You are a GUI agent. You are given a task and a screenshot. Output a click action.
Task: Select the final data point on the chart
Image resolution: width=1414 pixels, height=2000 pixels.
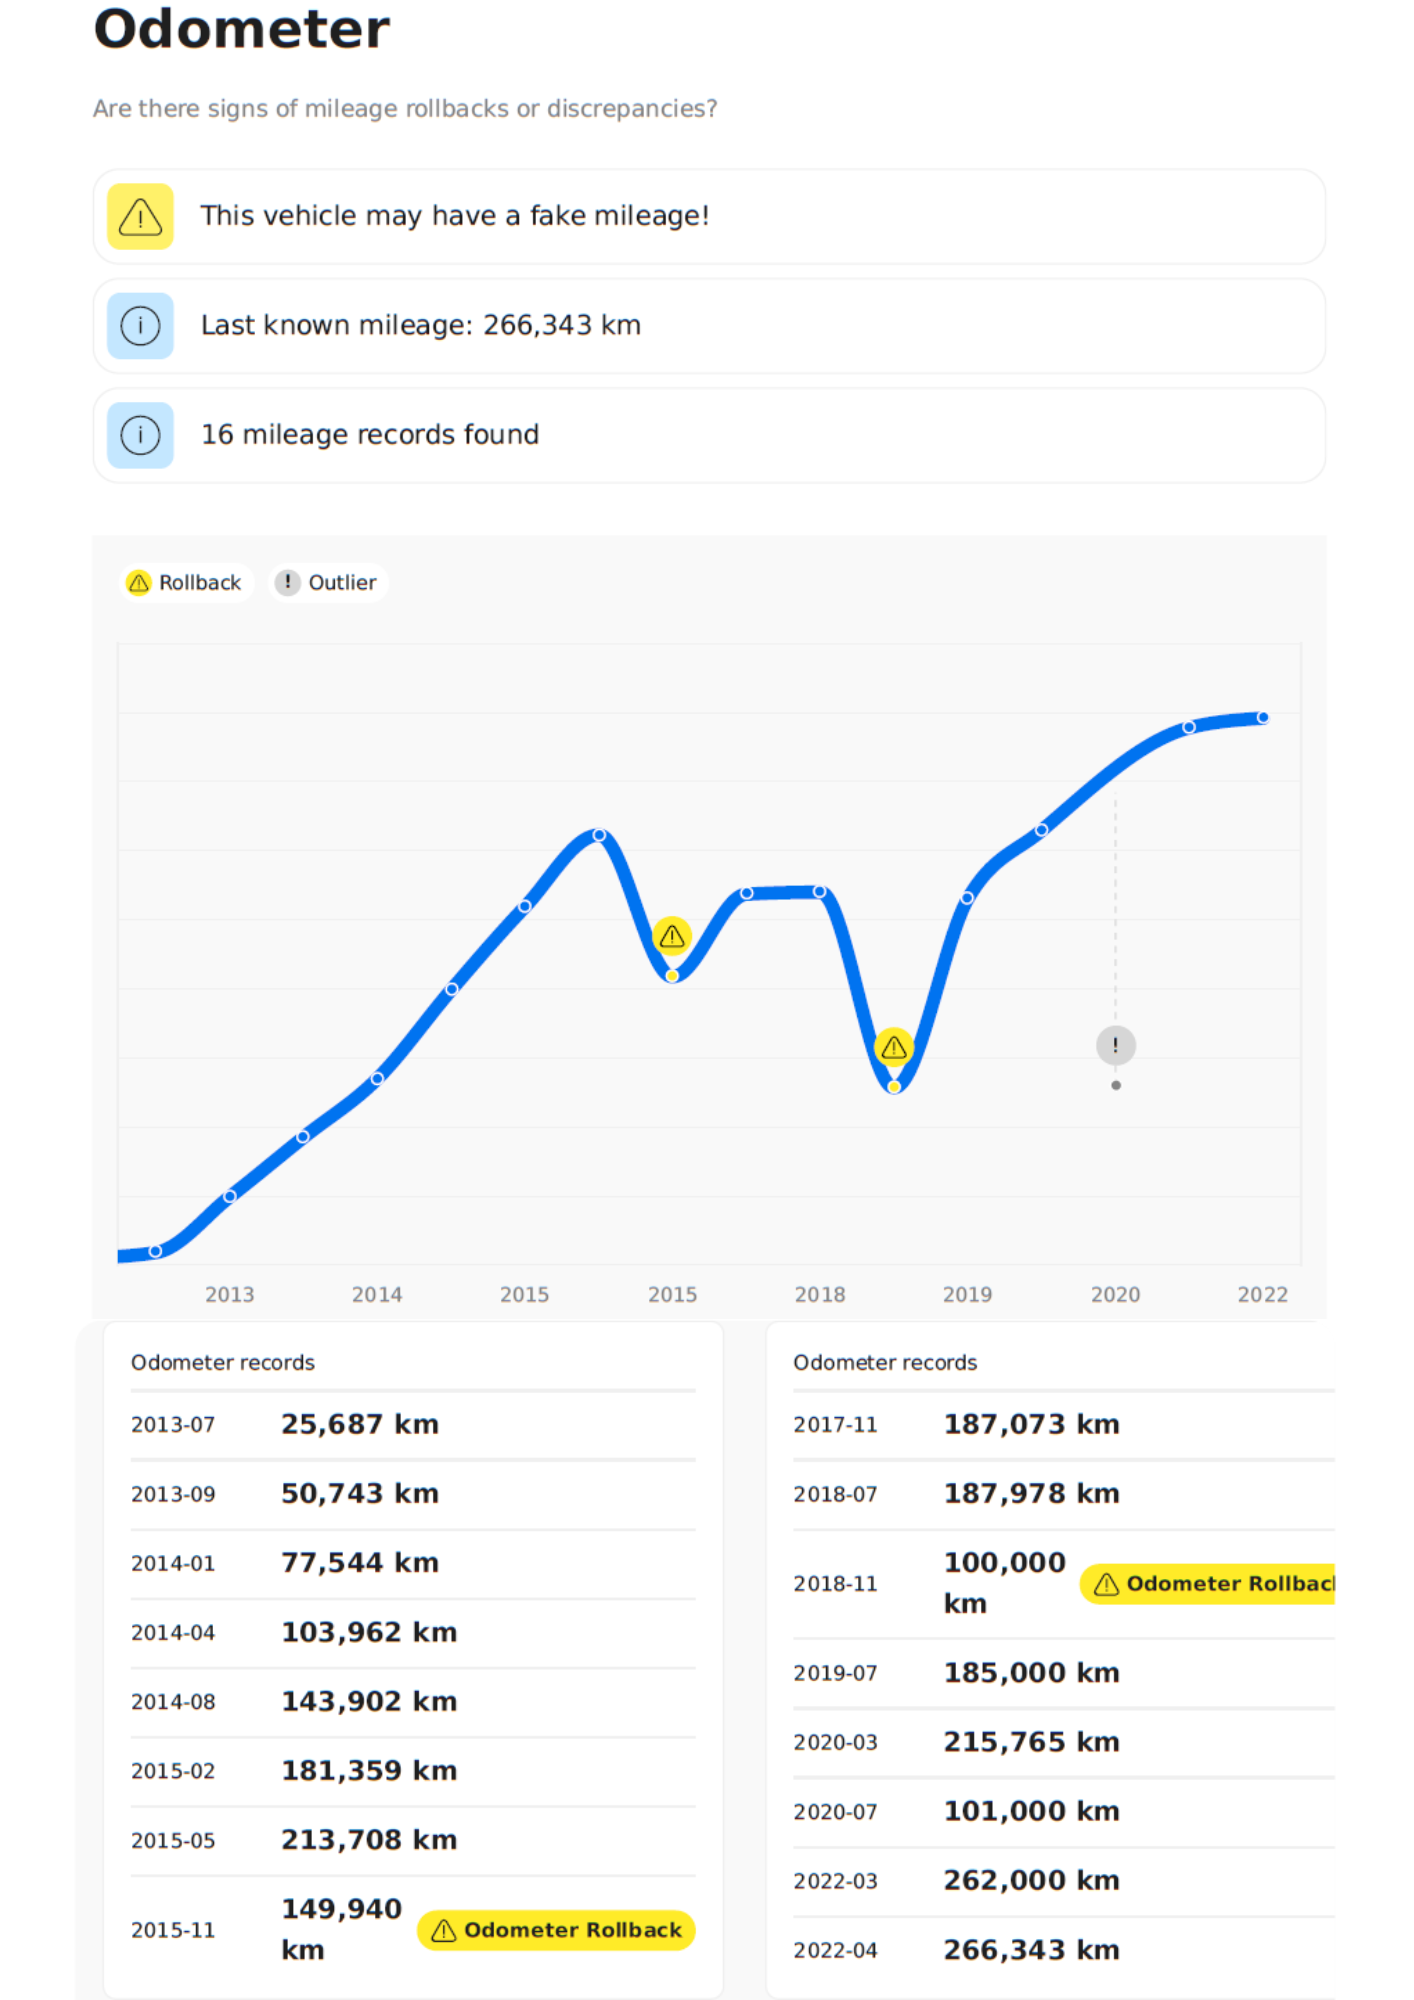pyautogui.click(x=1263, y=717)
